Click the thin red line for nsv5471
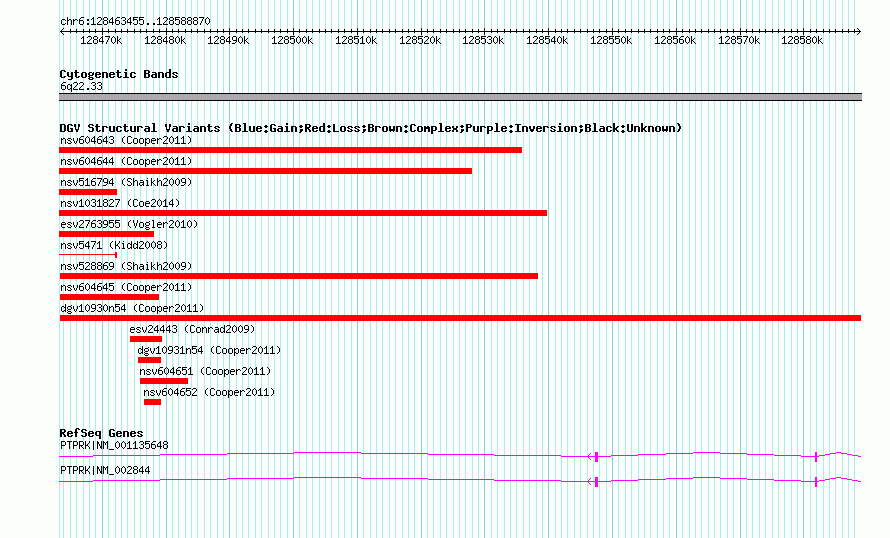Image resolution: width=890 pixels, height=538 pixels. tap(88, 255)
